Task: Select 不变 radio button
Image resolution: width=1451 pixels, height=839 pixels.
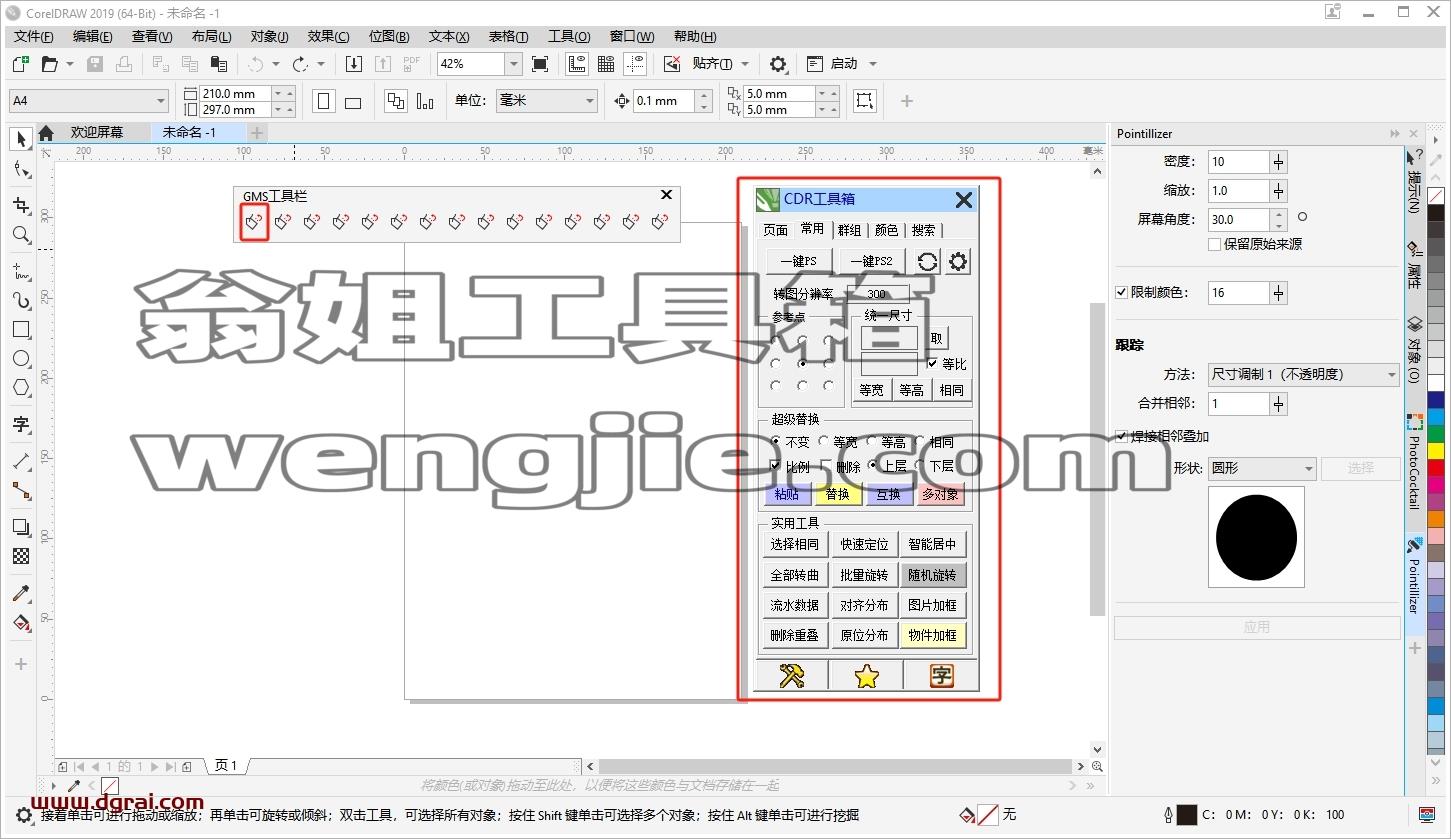Action: click(x=776, y=441)
